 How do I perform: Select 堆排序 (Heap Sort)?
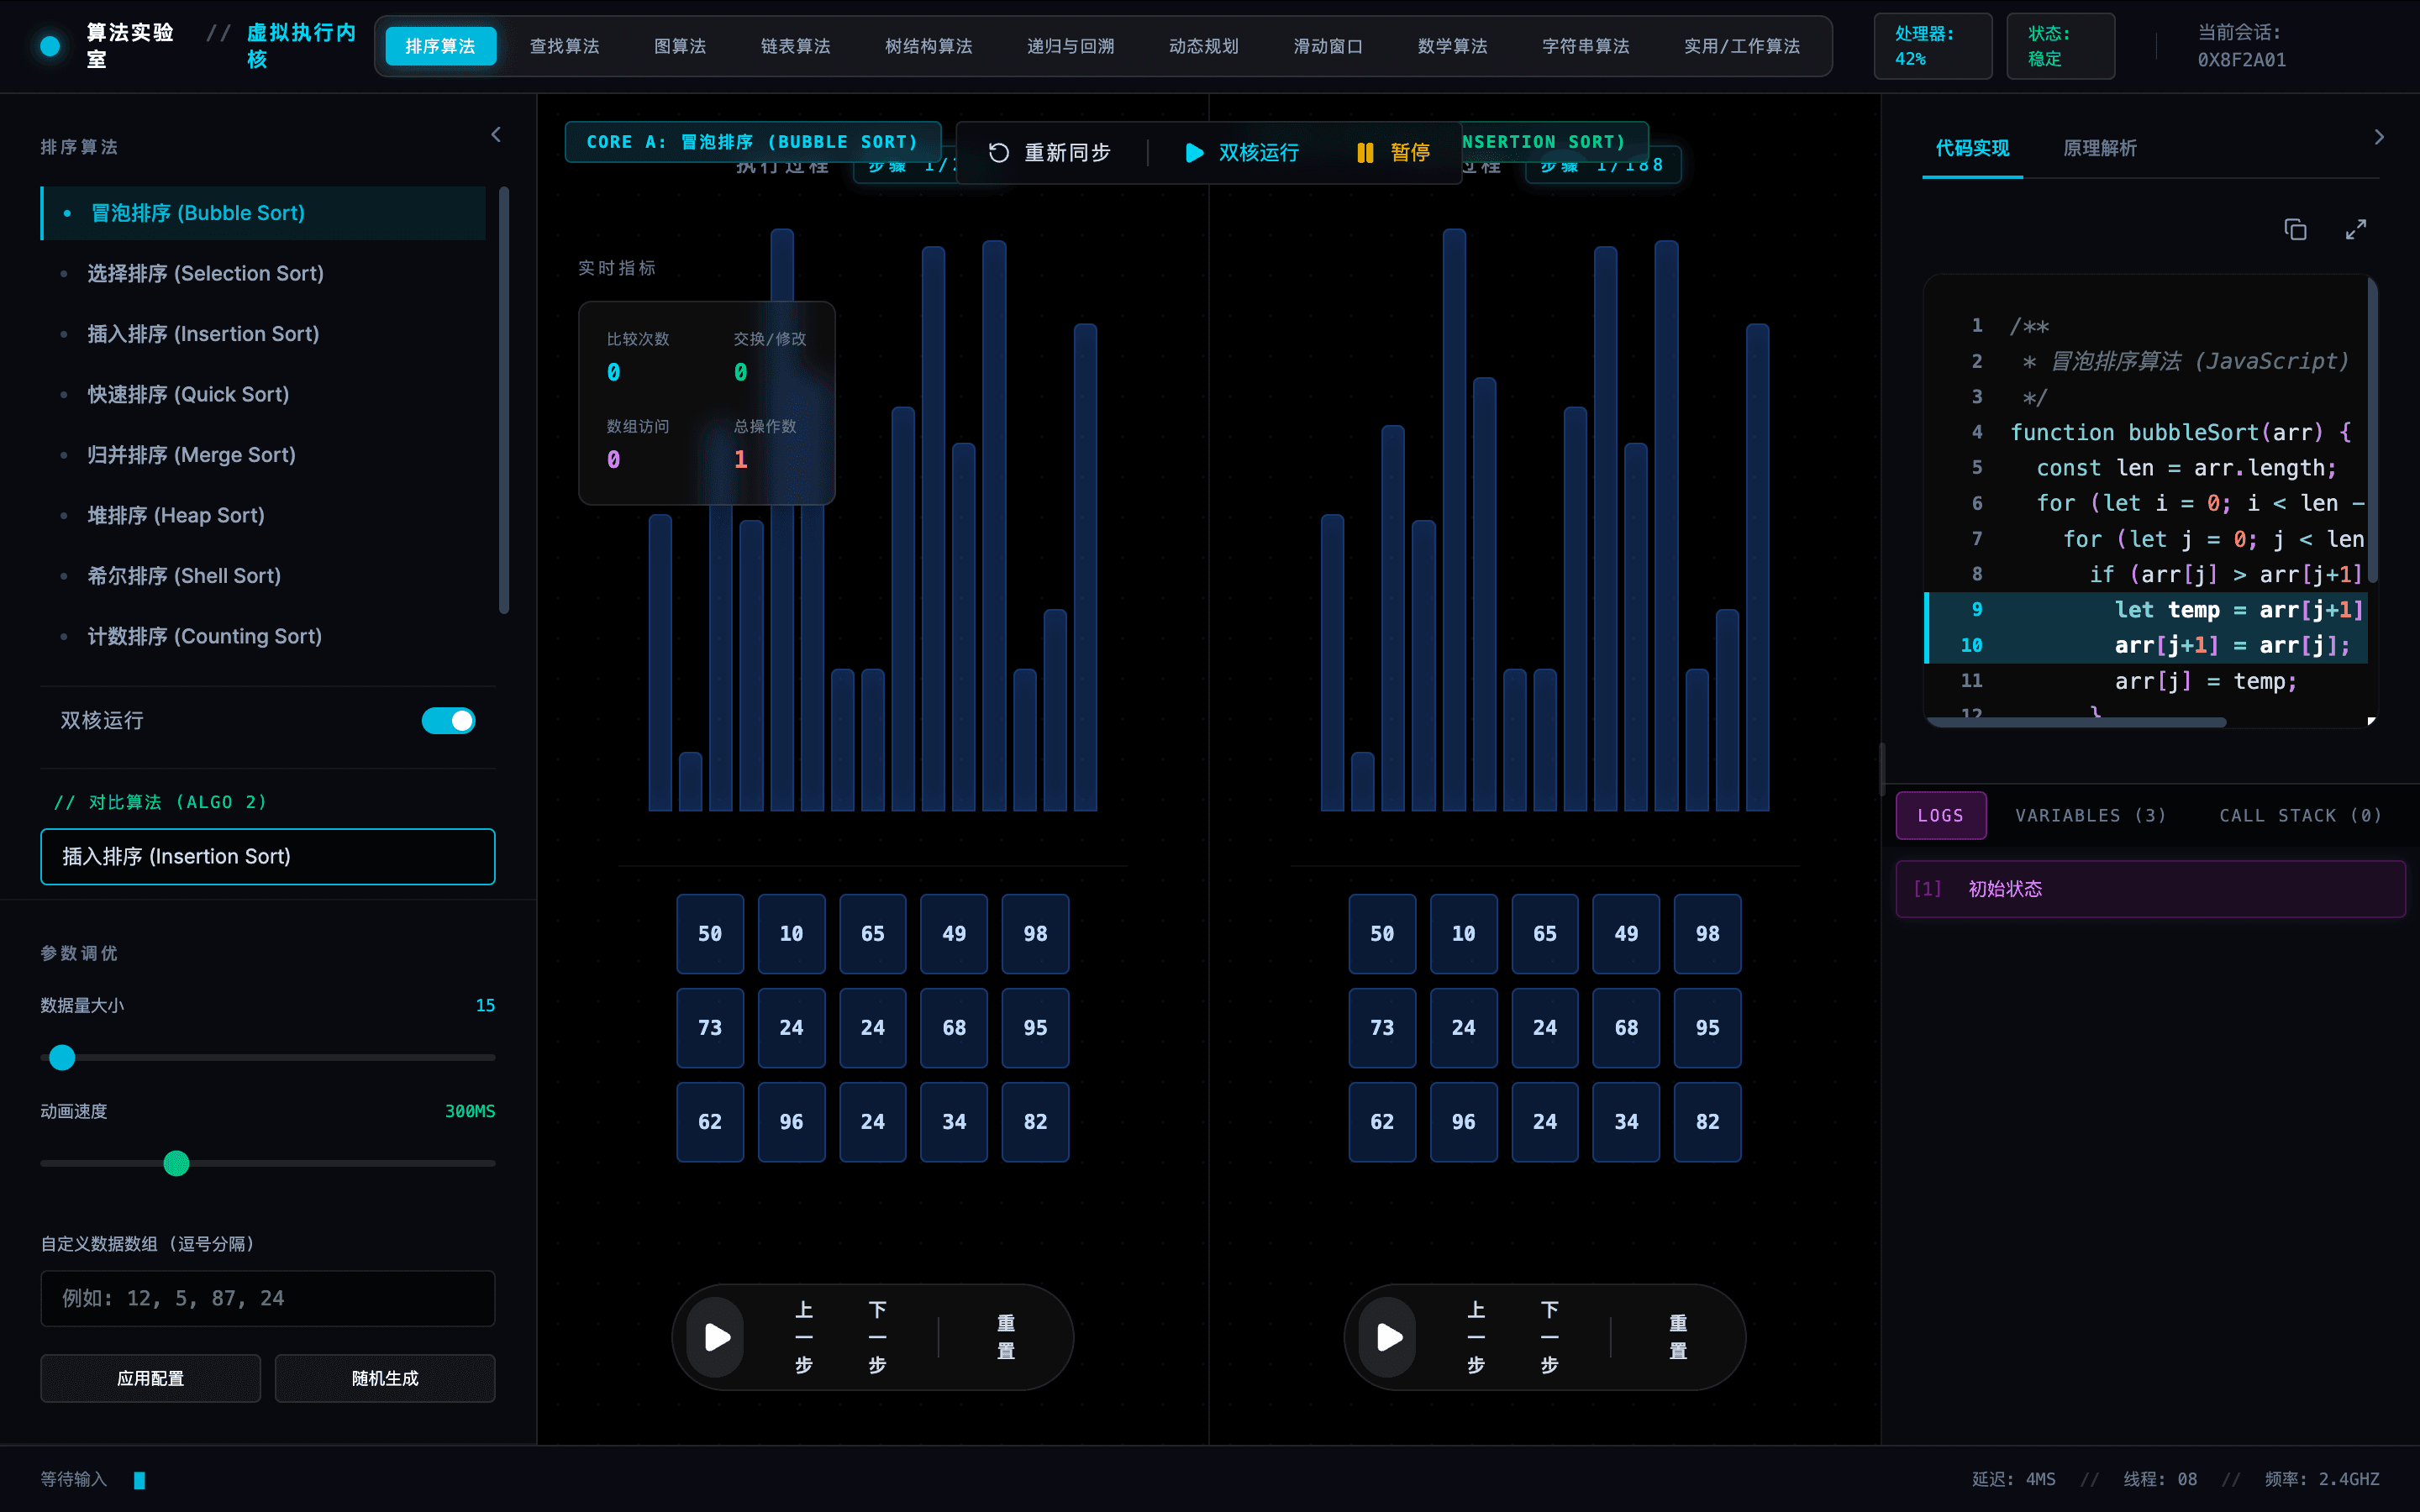point(263,515)
